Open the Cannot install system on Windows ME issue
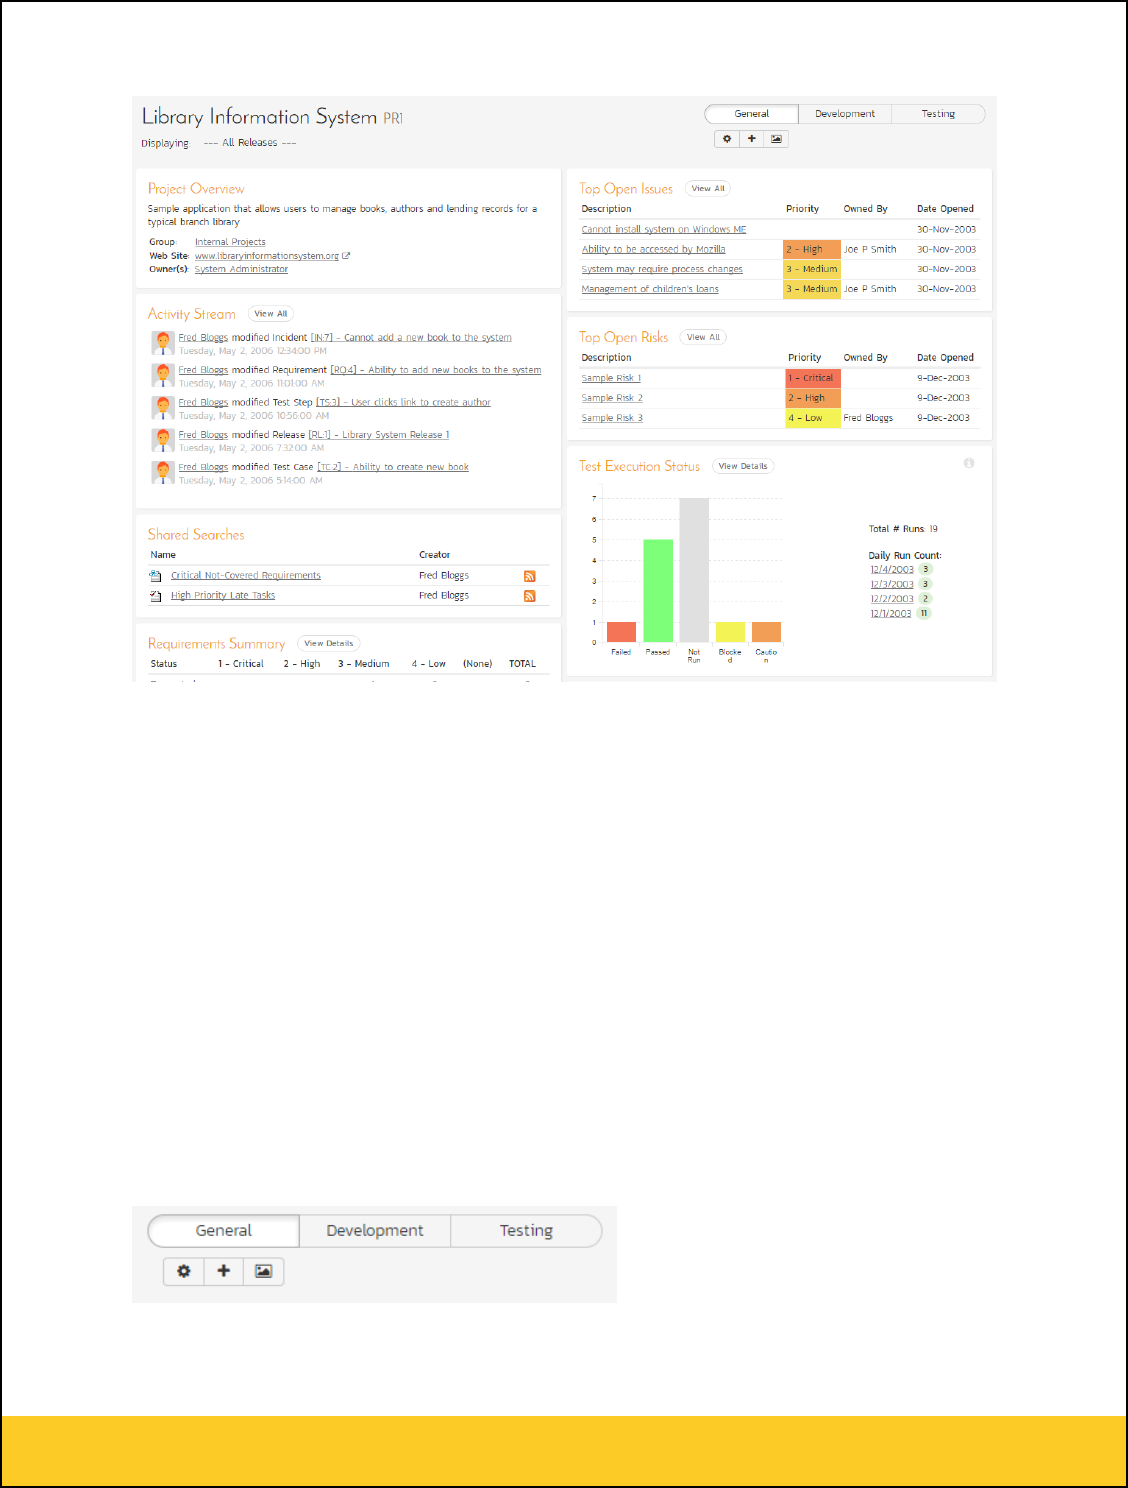The image size is (1128, 1488). point(664,230)
